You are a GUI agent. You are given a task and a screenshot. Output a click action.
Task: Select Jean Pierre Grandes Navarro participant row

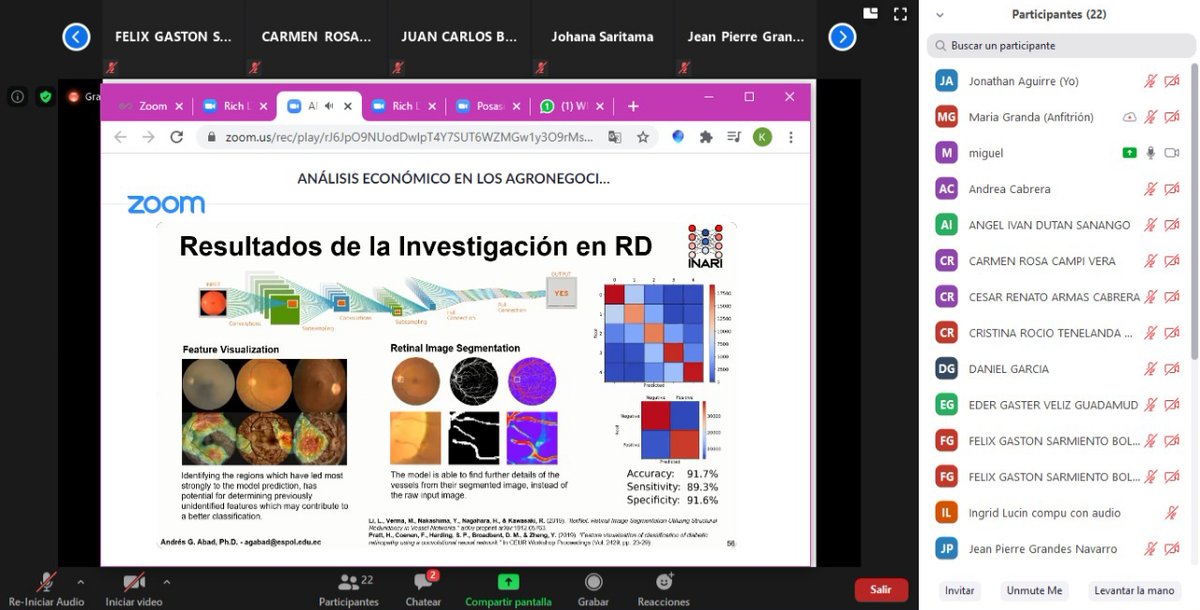coord(1058,549)
